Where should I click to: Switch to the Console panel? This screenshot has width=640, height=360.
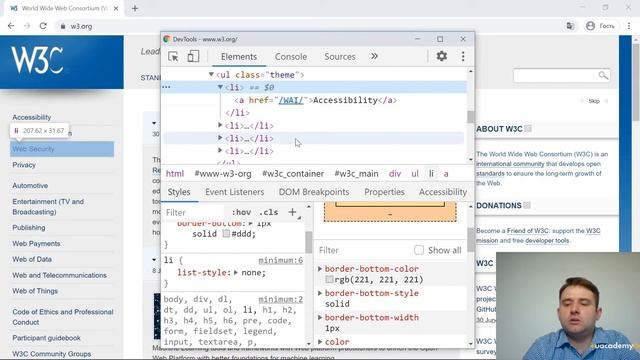(x=291, y=57)
